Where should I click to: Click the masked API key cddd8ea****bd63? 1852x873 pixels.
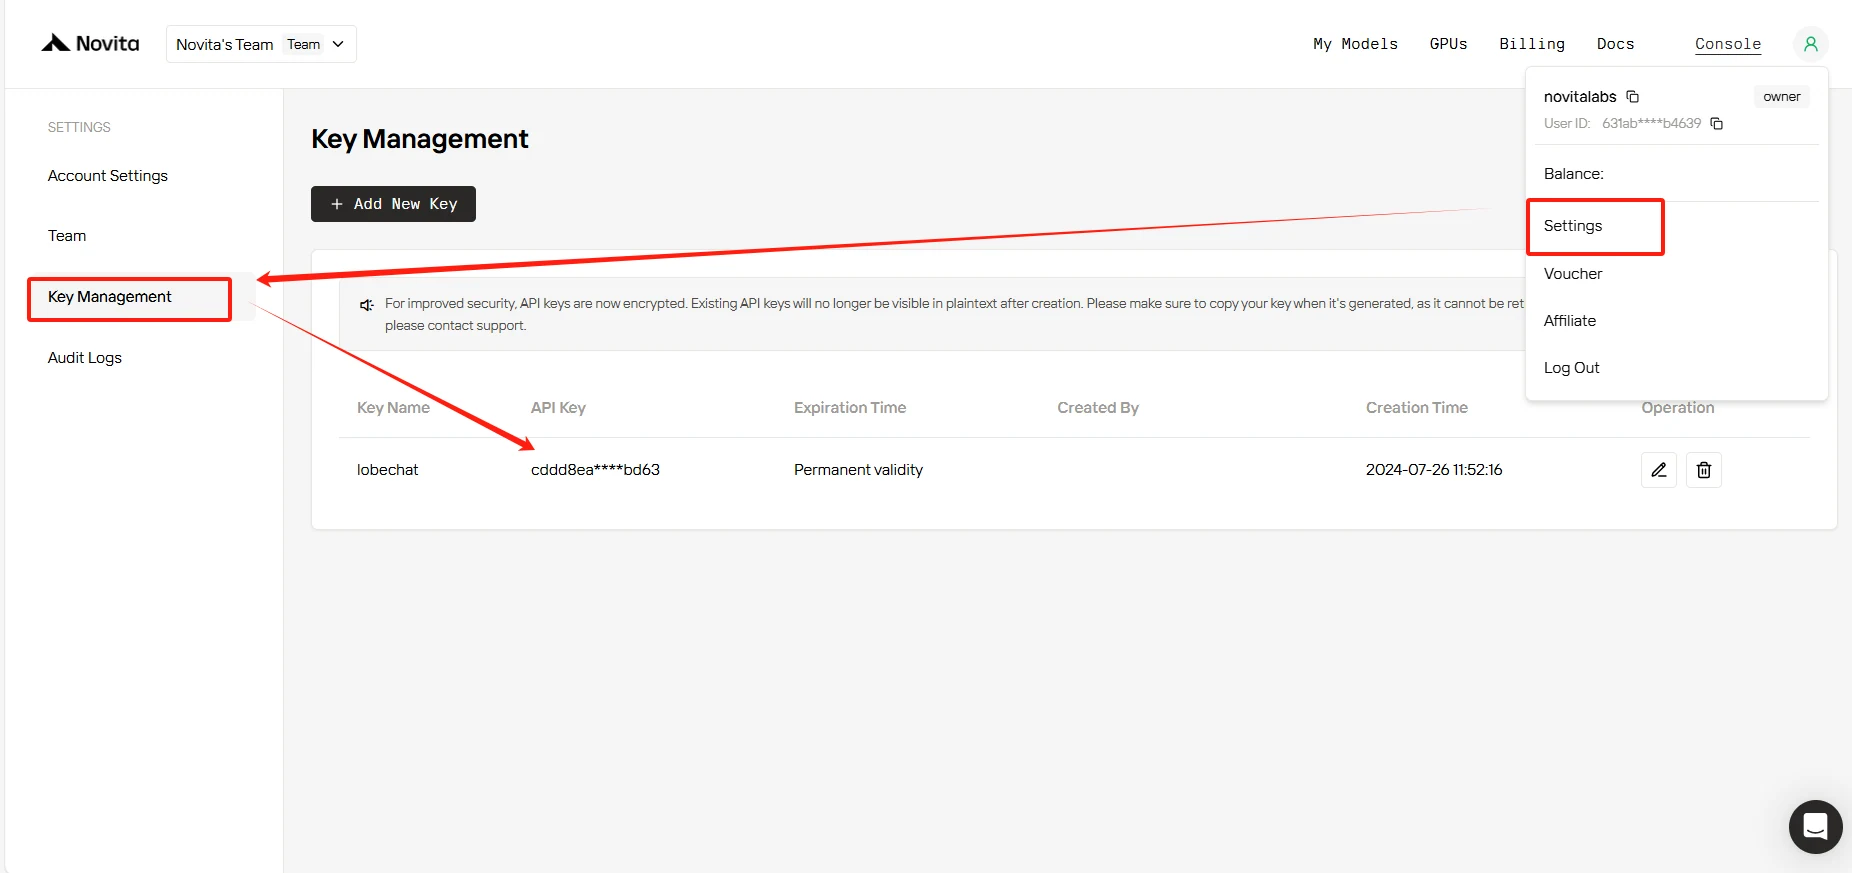point(595,470)
